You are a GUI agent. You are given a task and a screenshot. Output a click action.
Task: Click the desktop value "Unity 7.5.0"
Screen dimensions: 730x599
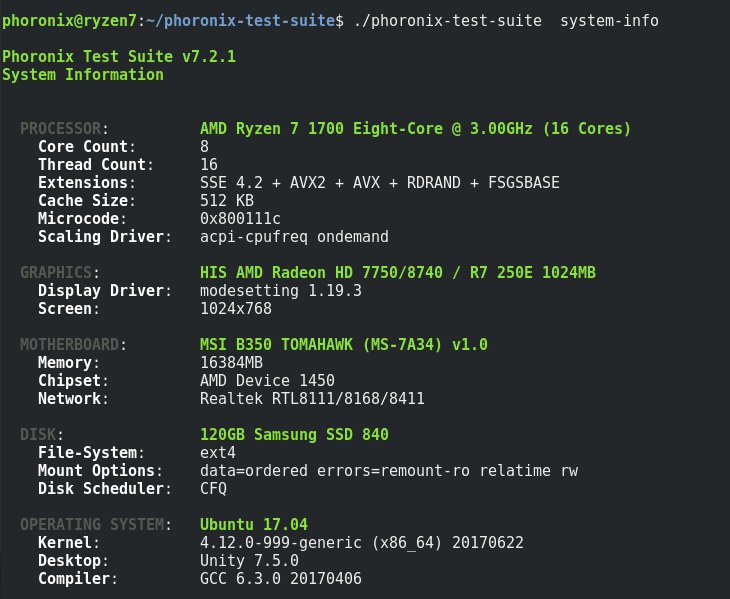(249, 561)
